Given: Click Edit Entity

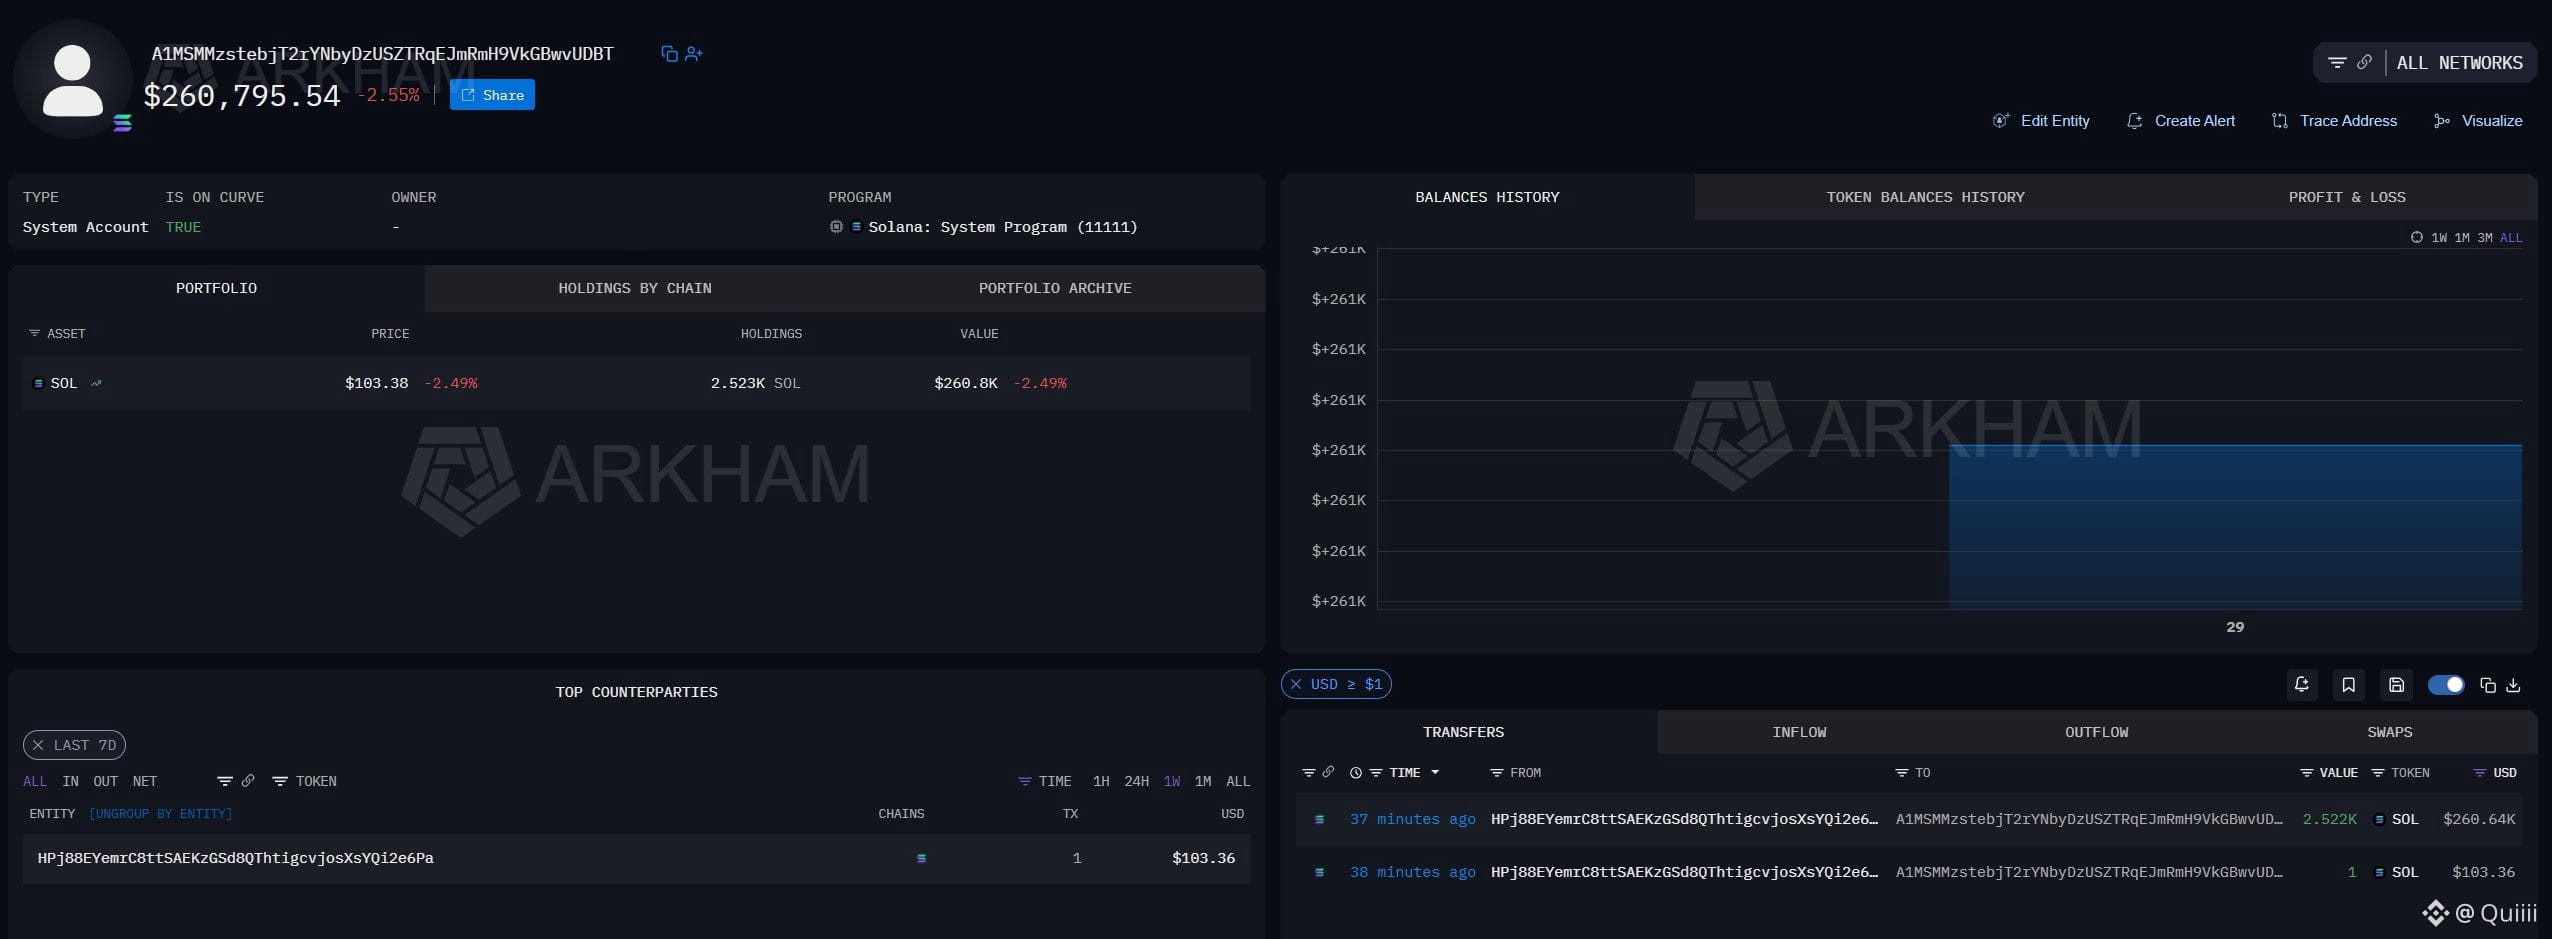Looking at the screenshot, I should point(2041,121).
